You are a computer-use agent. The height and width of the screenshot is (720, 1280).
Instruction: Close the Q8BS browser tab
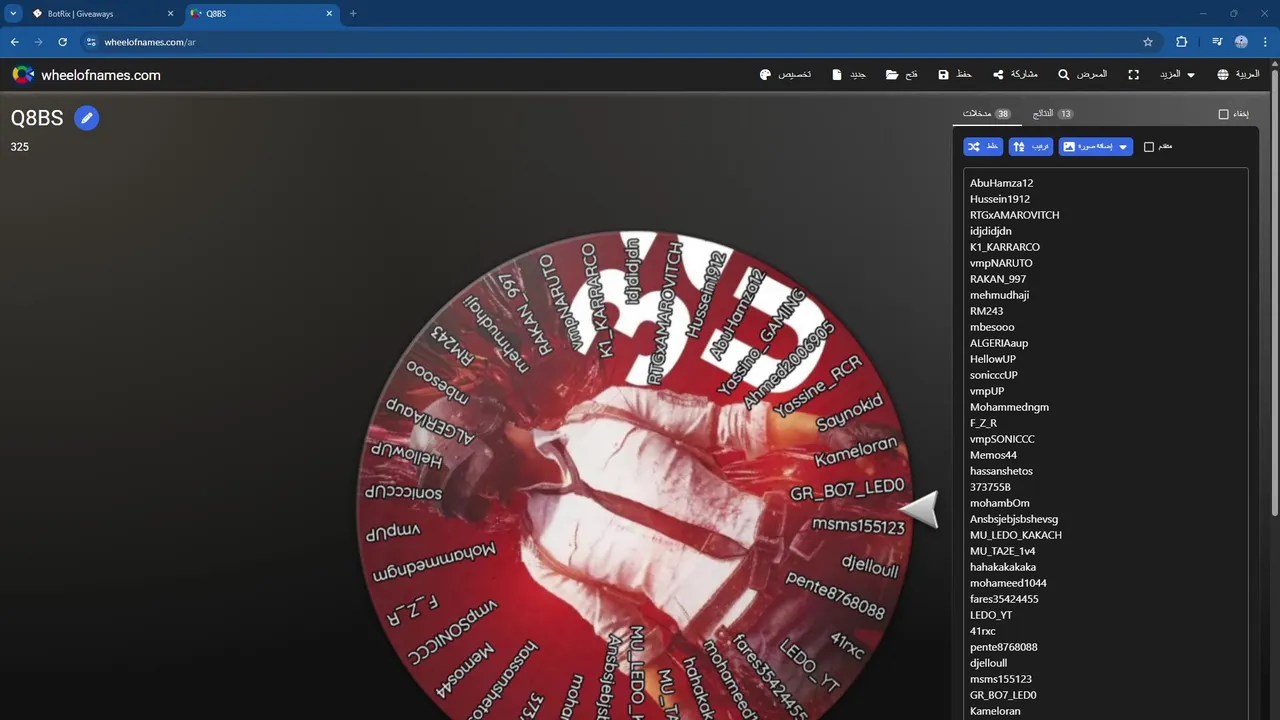[x=329, y=14]
